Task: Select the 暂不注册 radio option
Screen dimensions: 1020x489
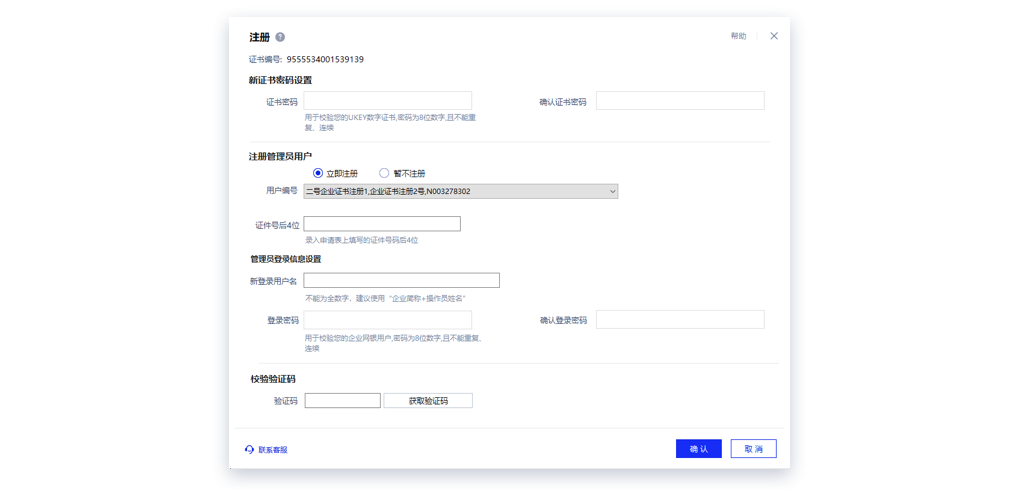Action: click(x=384, y=173)
